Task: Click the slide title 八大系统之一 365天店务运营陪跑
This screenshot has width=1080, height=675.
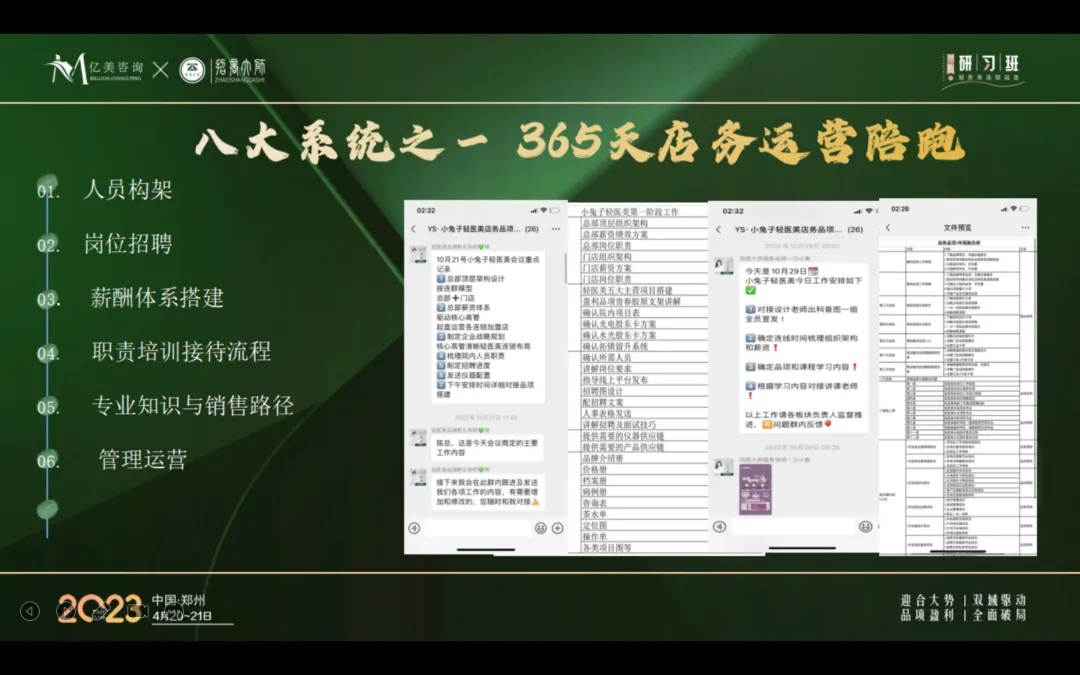Action: (579, 143)
